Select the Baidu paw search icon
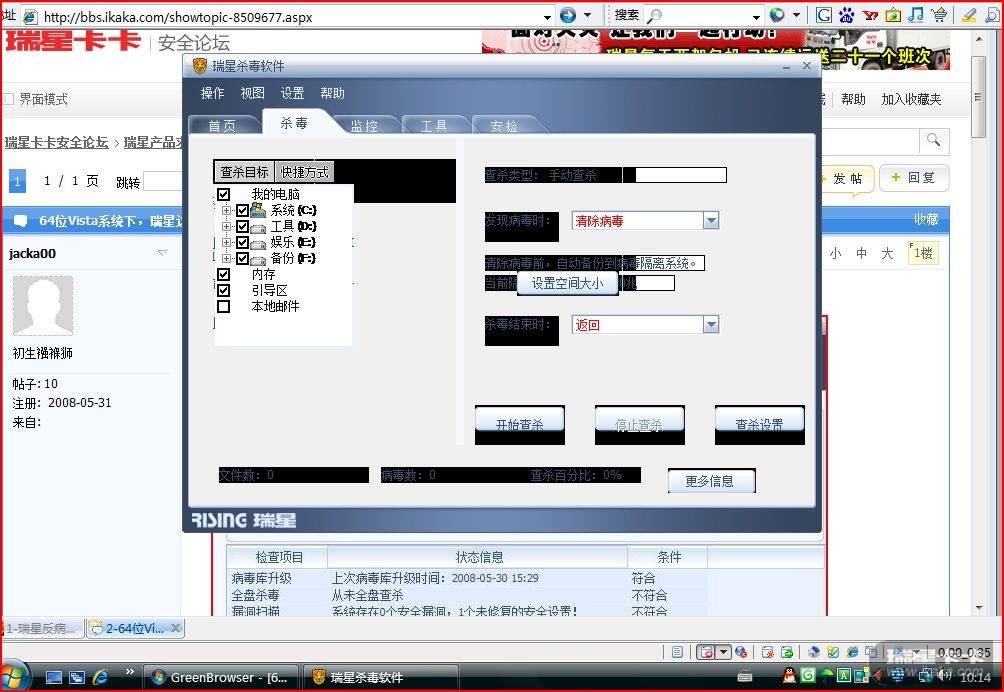The width and height of the screenshot is (1004, 692). click(x=846, y=14)
